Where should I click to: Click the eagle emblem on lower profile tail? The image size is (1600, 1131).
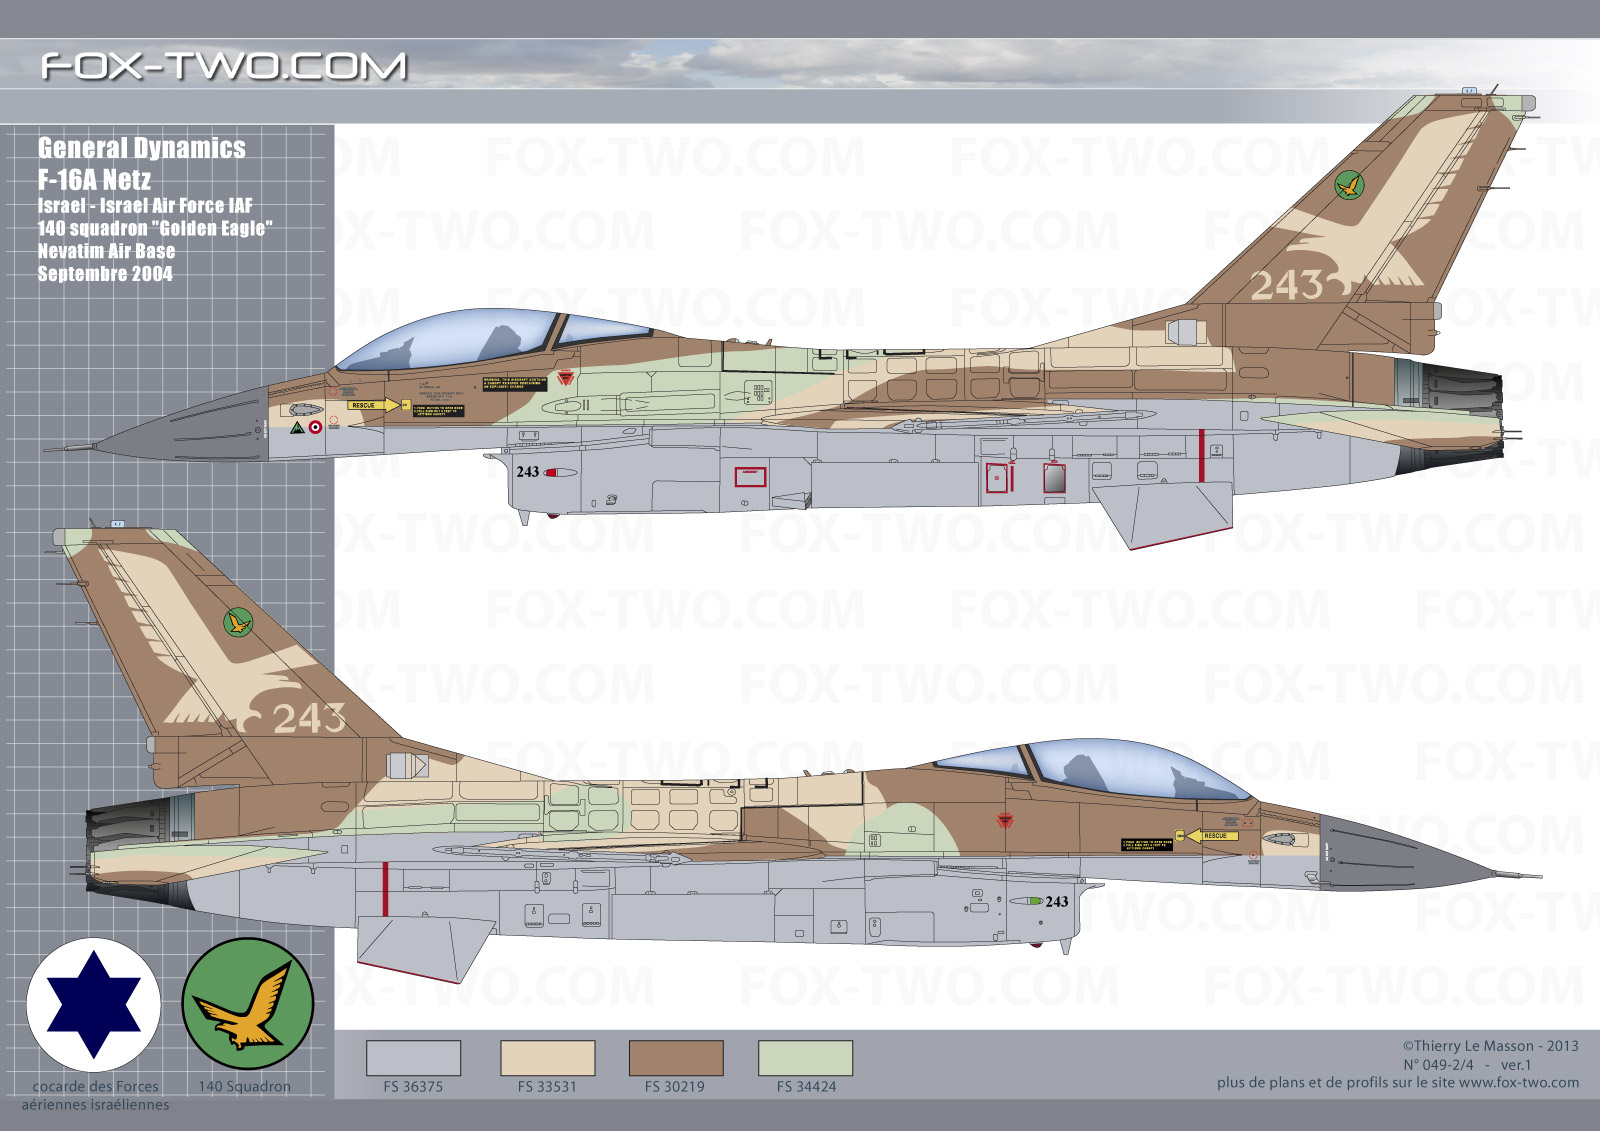[238, 622]
